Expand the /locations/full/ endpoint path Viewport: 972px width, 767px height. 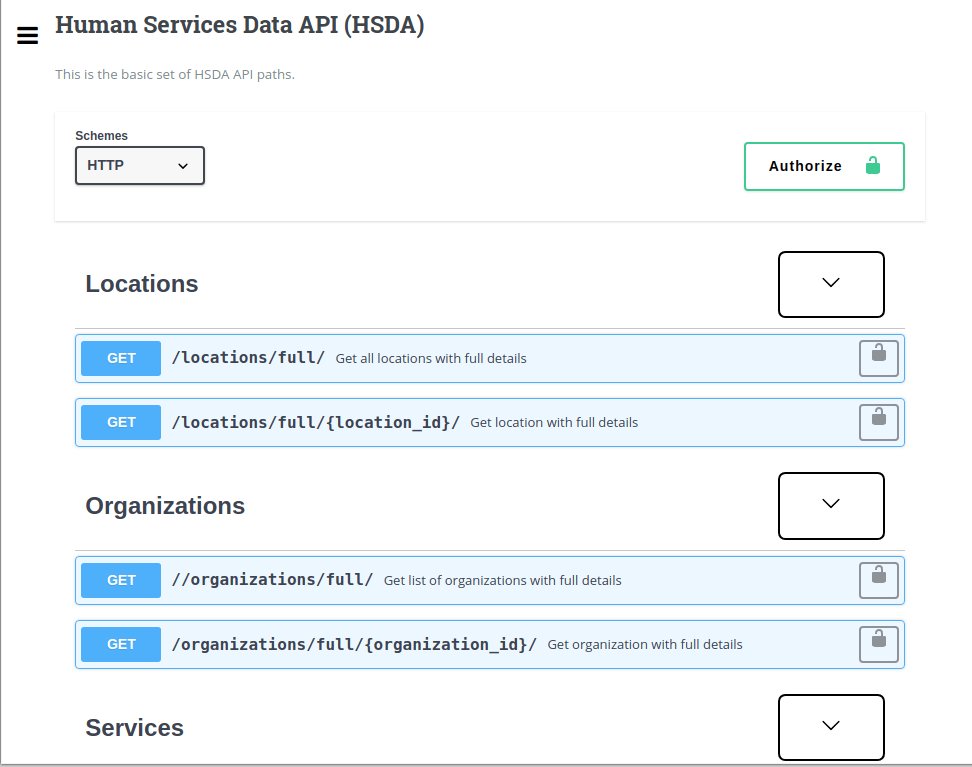248,358
